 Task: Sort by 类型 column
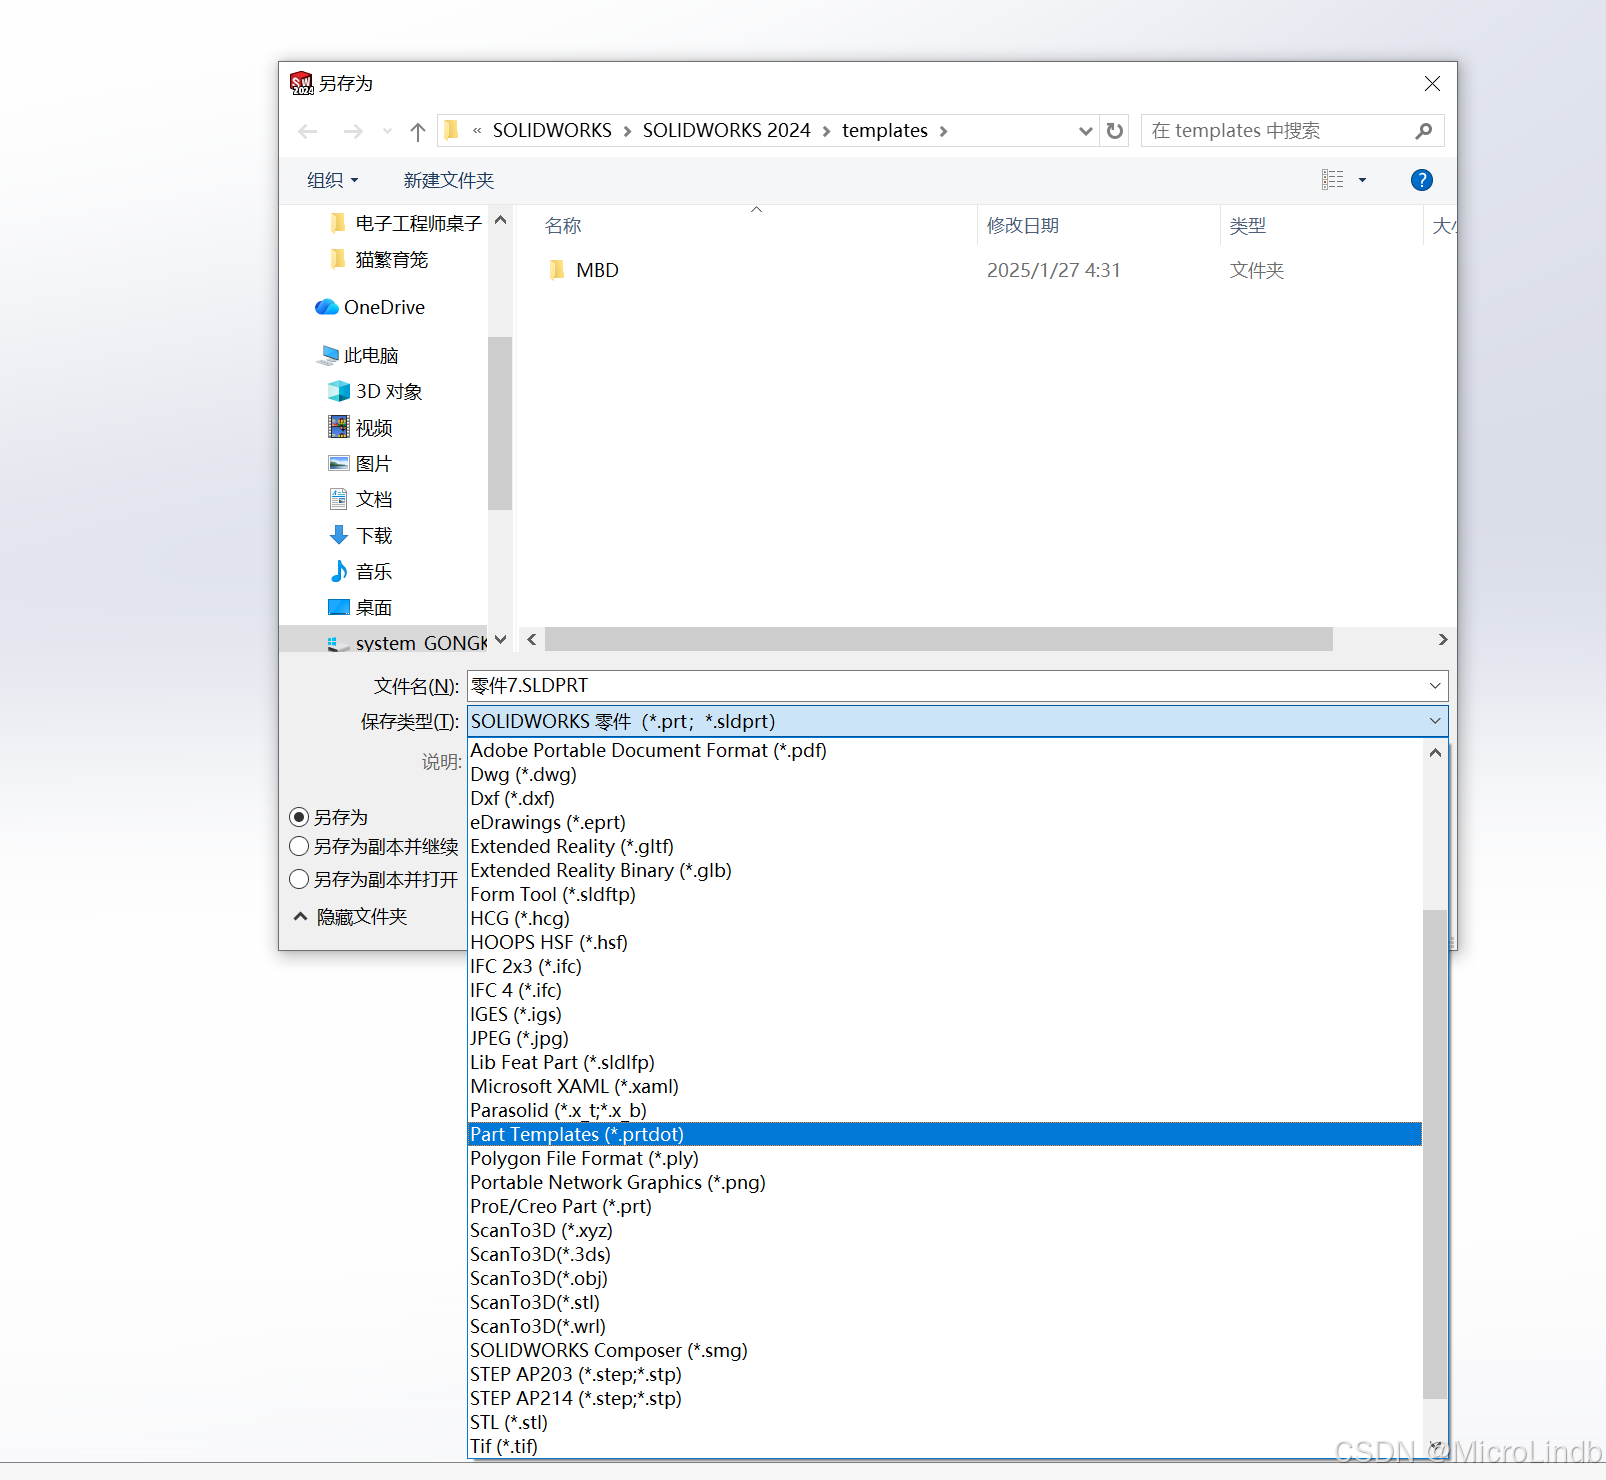(1247, 225)
